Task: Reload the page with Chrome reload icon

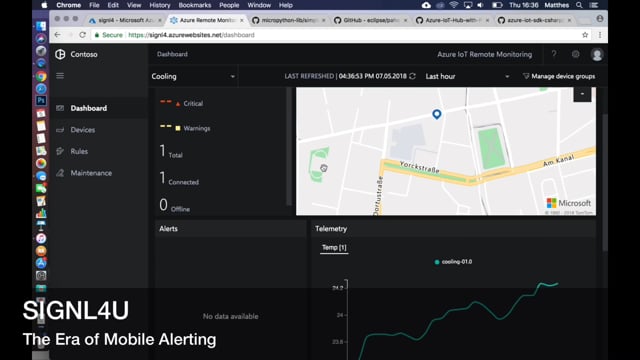Action: point(82,35)
